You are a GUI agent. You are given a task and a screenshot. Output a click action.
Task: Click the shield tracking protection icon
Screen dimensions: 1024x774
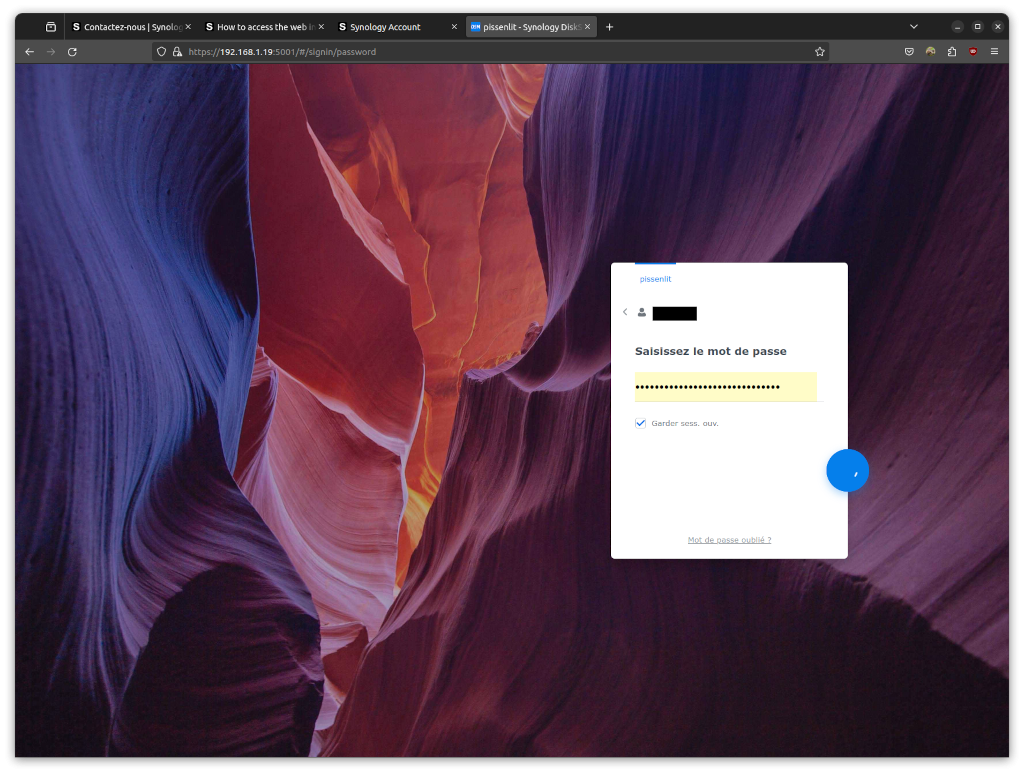pos(162,51)
